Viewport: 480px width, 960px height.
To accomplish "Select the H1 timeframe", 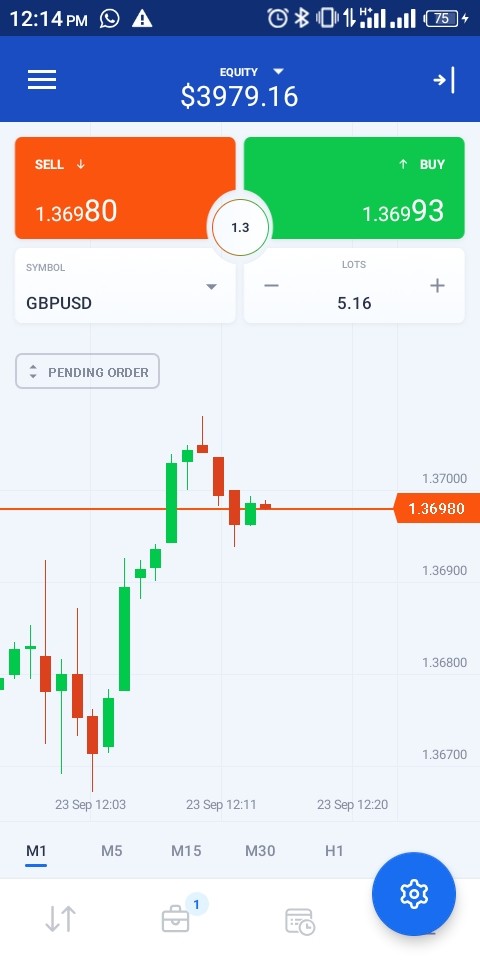I will (334, 850).
